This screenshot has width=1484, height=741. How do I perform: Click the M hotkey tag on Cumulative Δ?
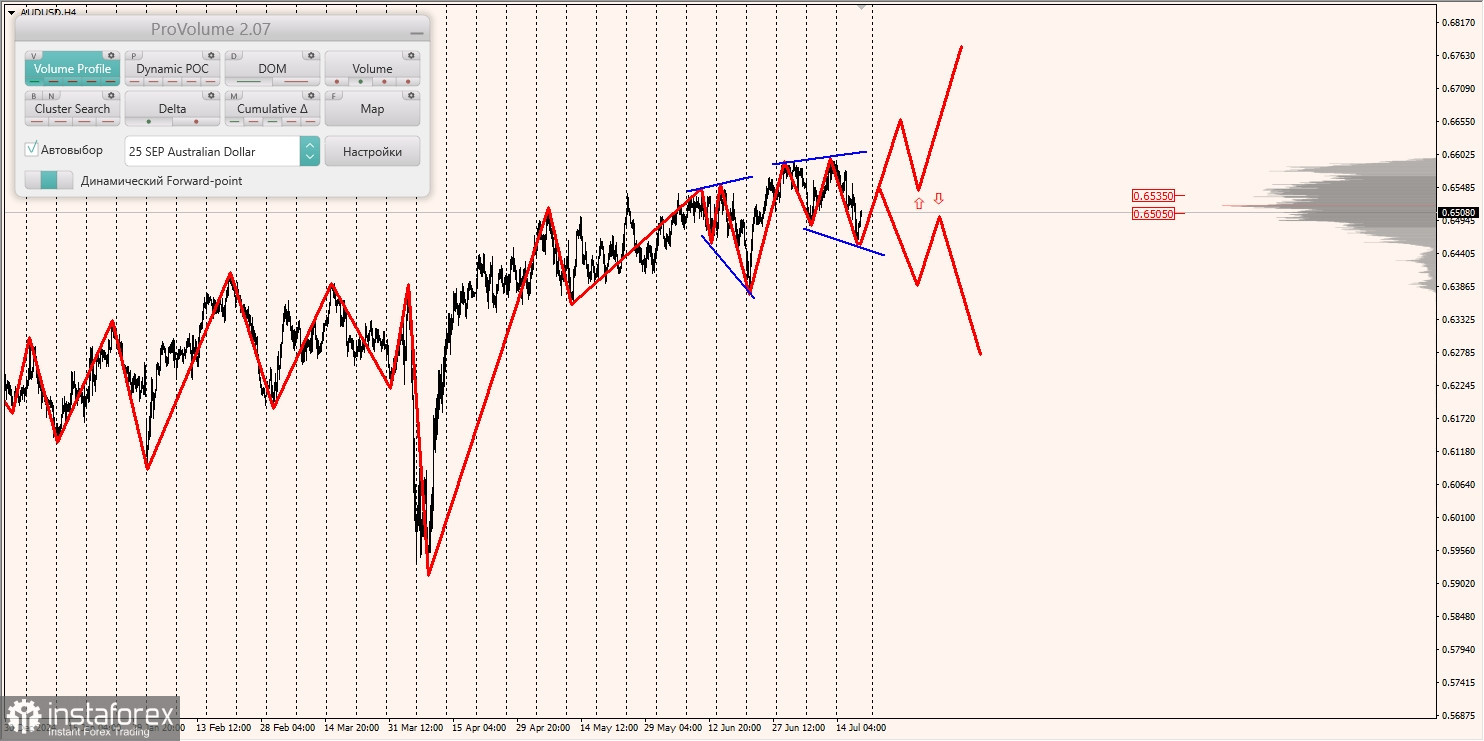pos(234,96)
